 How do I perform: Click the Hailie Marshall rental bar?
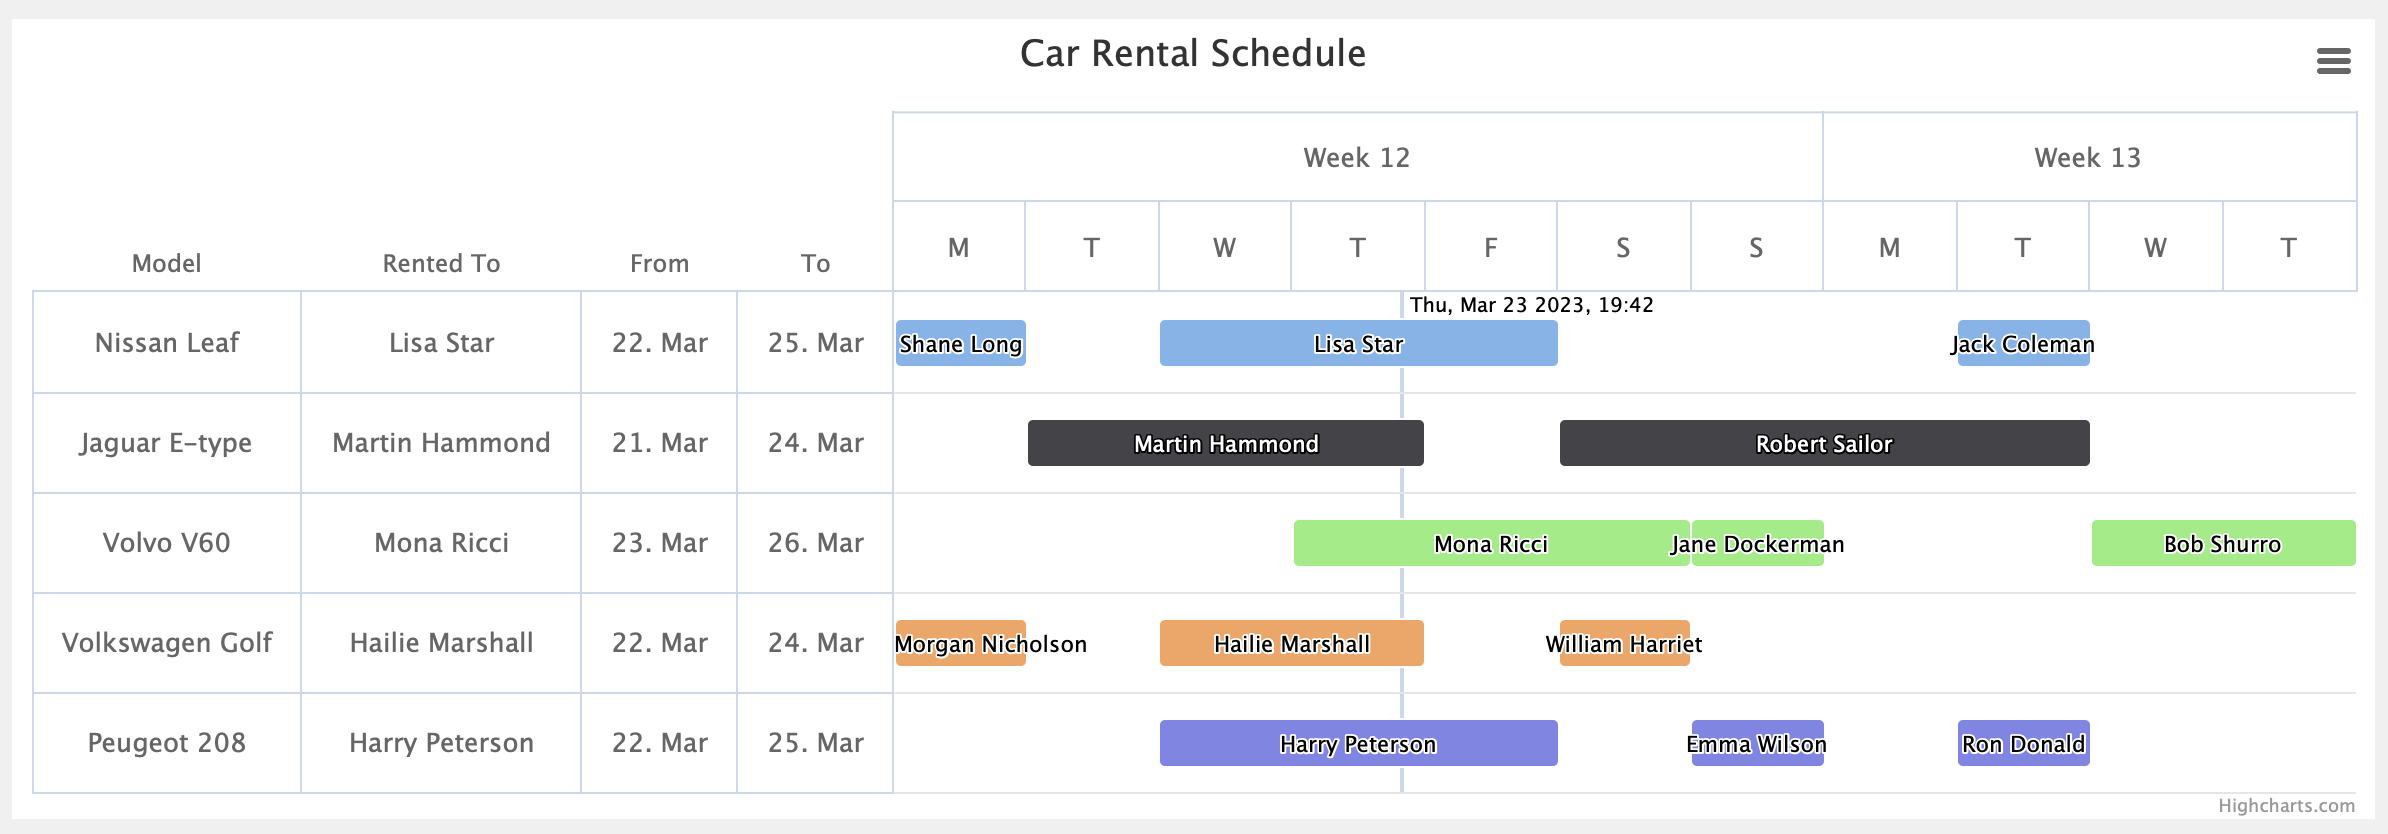click(x=1291, y=643)
